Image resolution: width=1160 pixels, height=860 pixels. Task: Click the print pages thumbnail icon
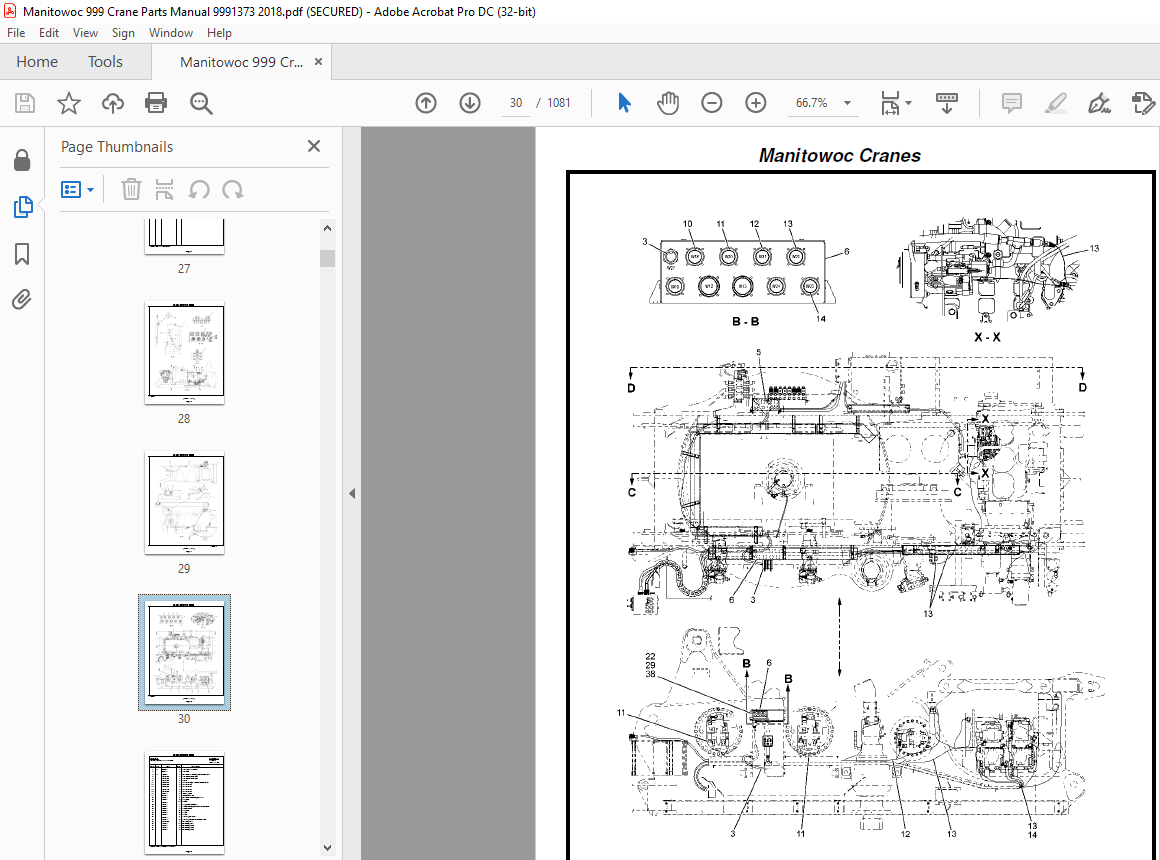point(164,189)
